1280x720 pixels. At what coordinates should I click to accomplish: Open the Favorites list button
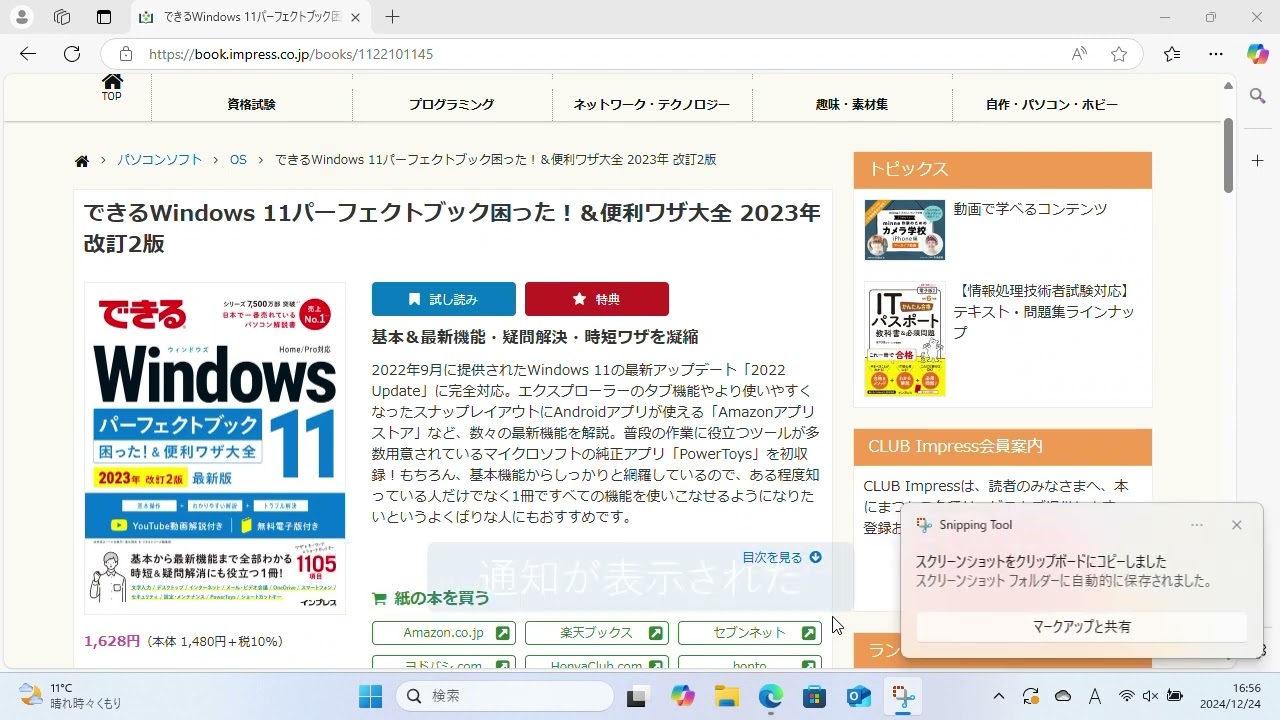(x=1172, y=54)
